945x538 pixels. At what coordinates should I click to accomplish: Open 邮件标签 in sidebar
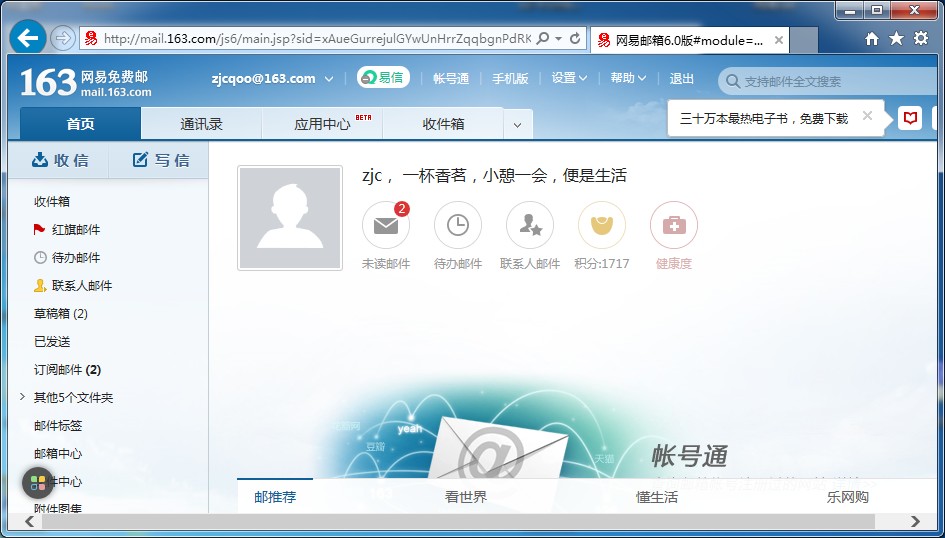coord(58,425)
